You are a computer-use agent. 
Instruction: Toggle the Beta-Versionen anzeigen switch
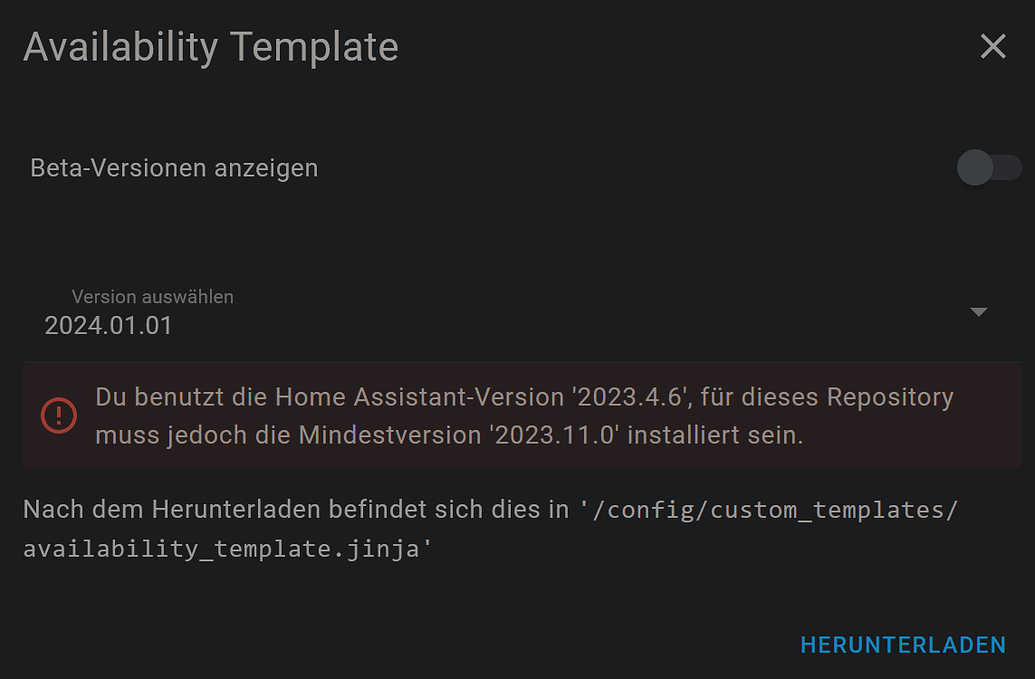[987, 168]
